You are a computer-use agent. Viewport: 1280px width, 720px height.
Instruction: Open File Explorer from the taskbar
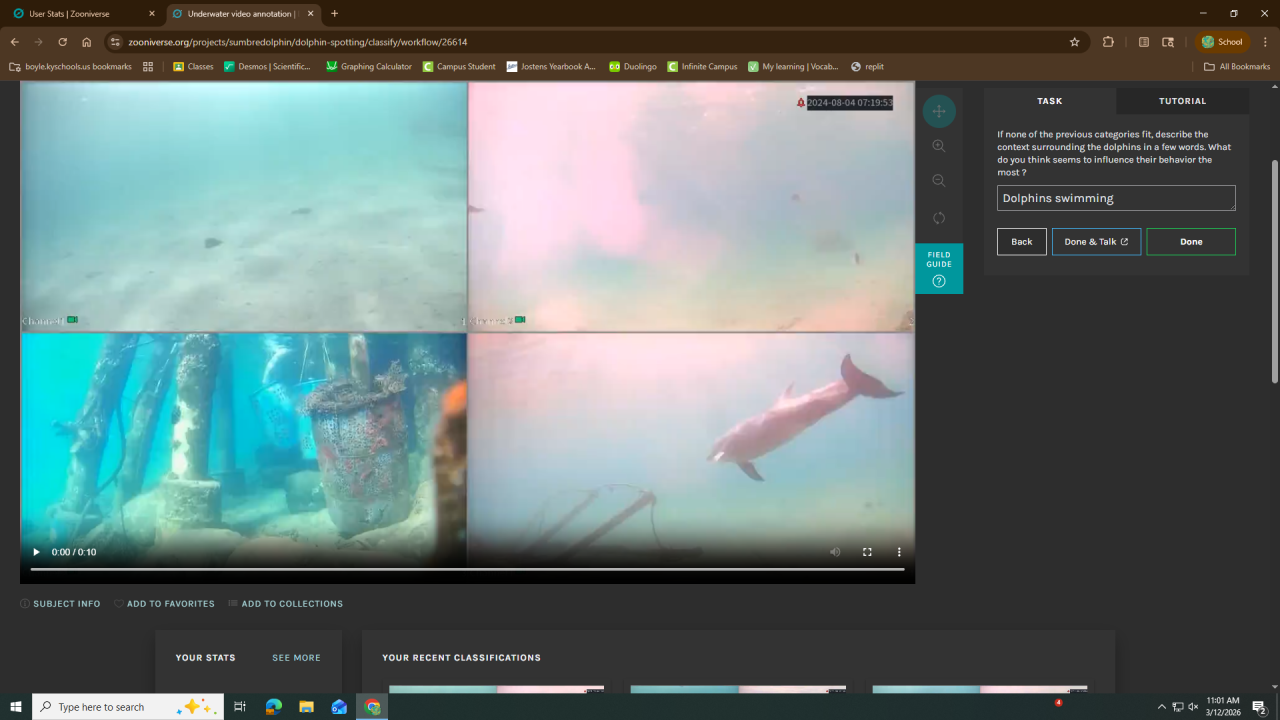(306, 707)
